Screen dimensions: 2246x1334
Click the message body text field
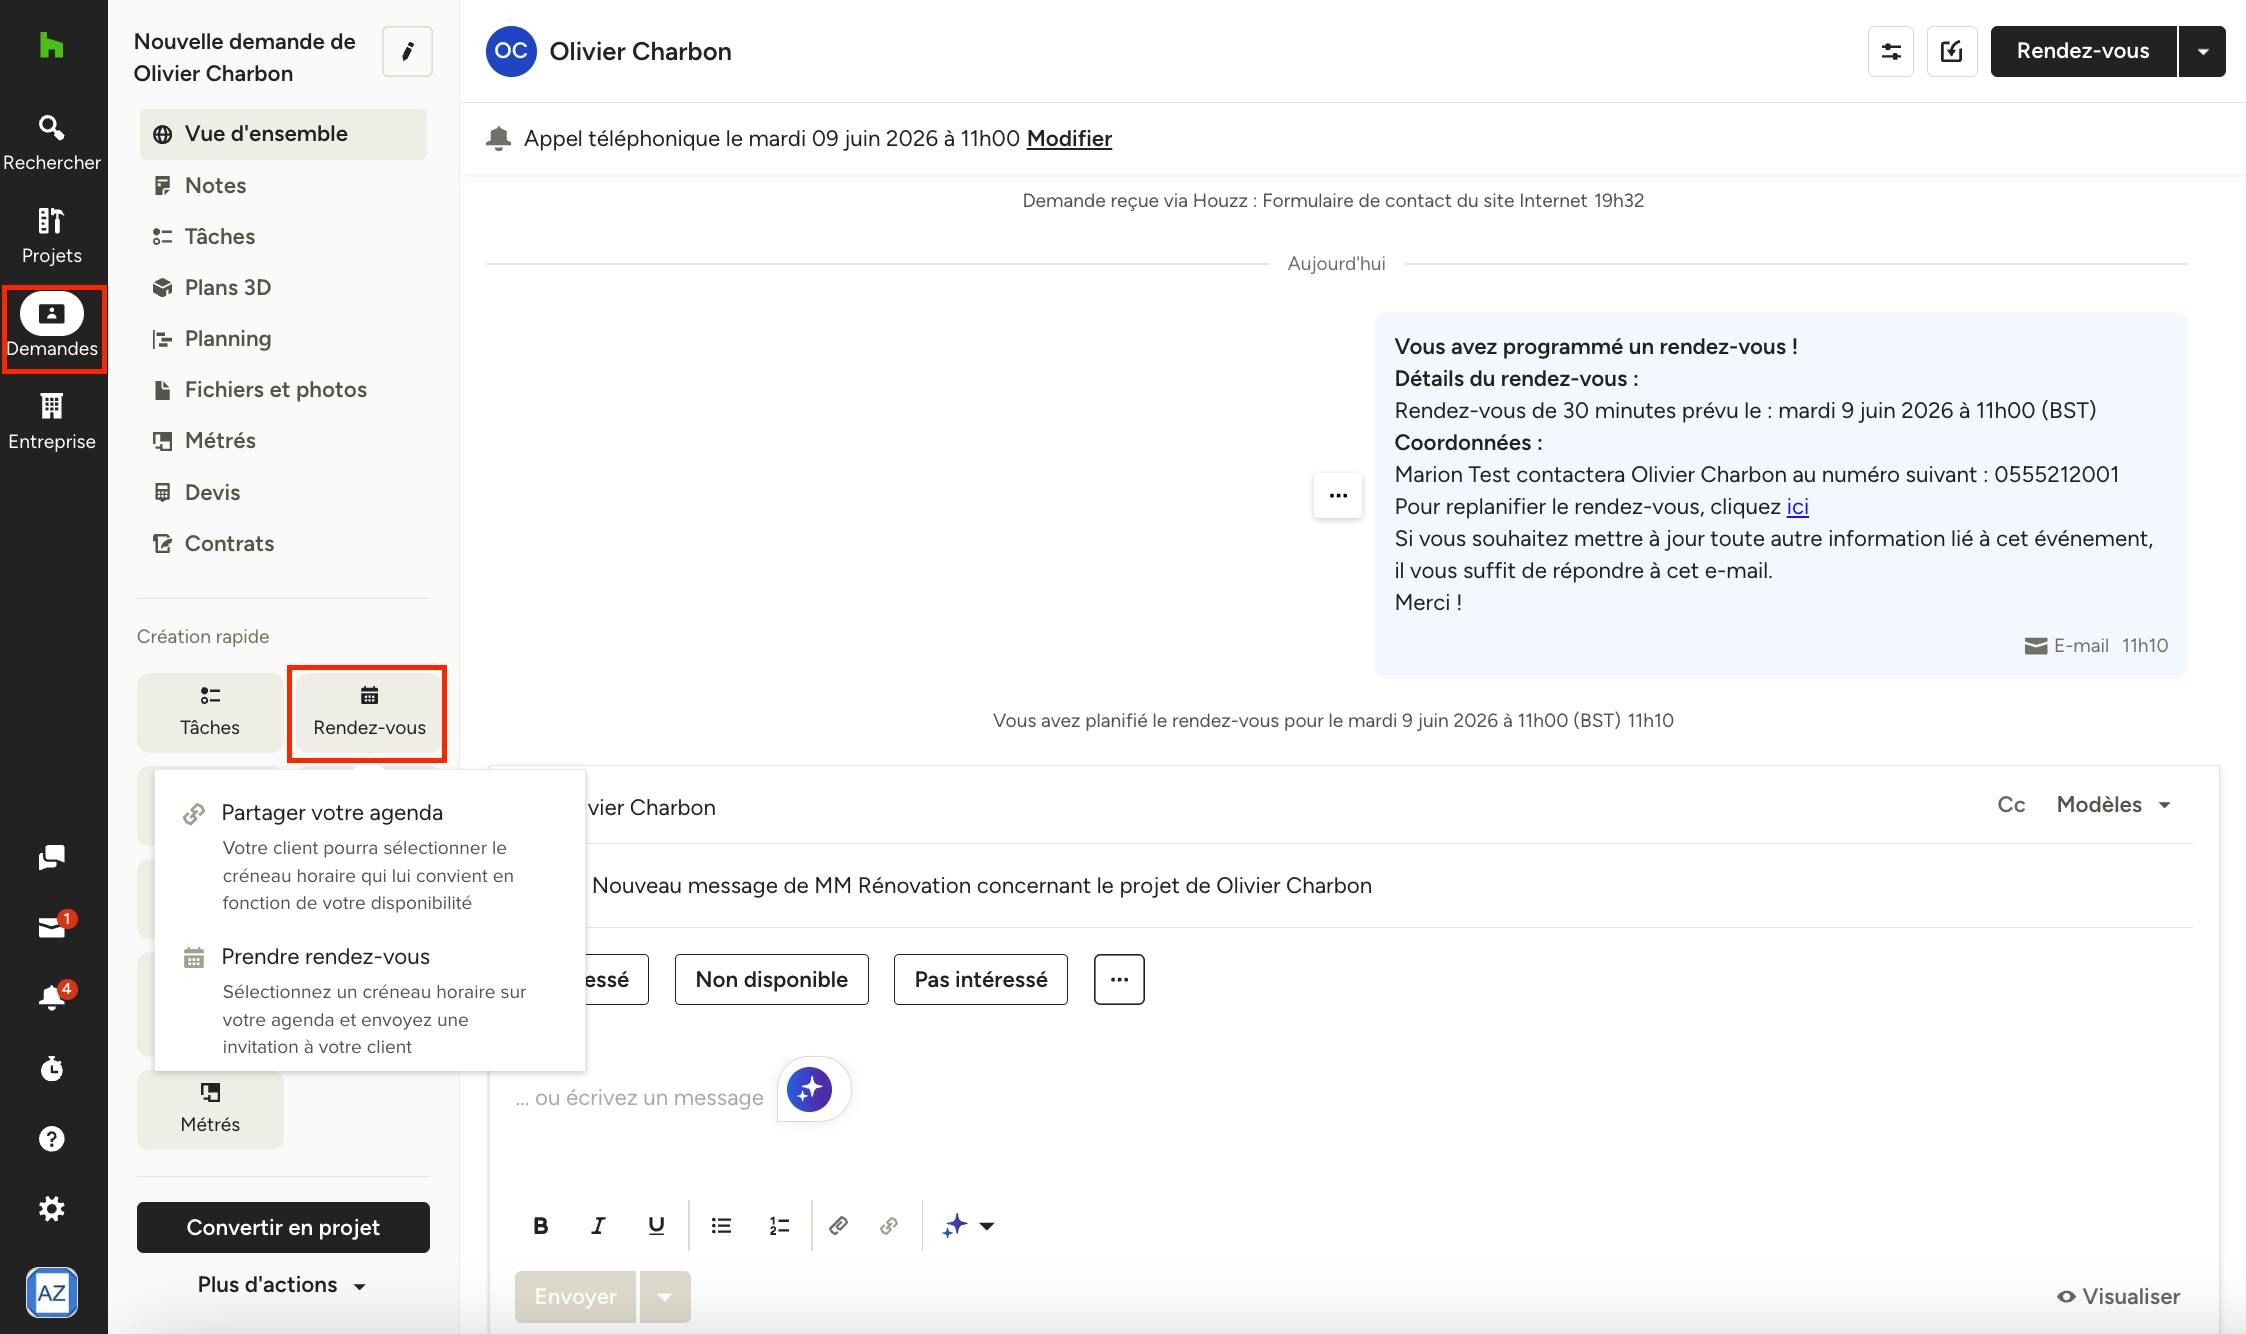tap(640, 1098)
